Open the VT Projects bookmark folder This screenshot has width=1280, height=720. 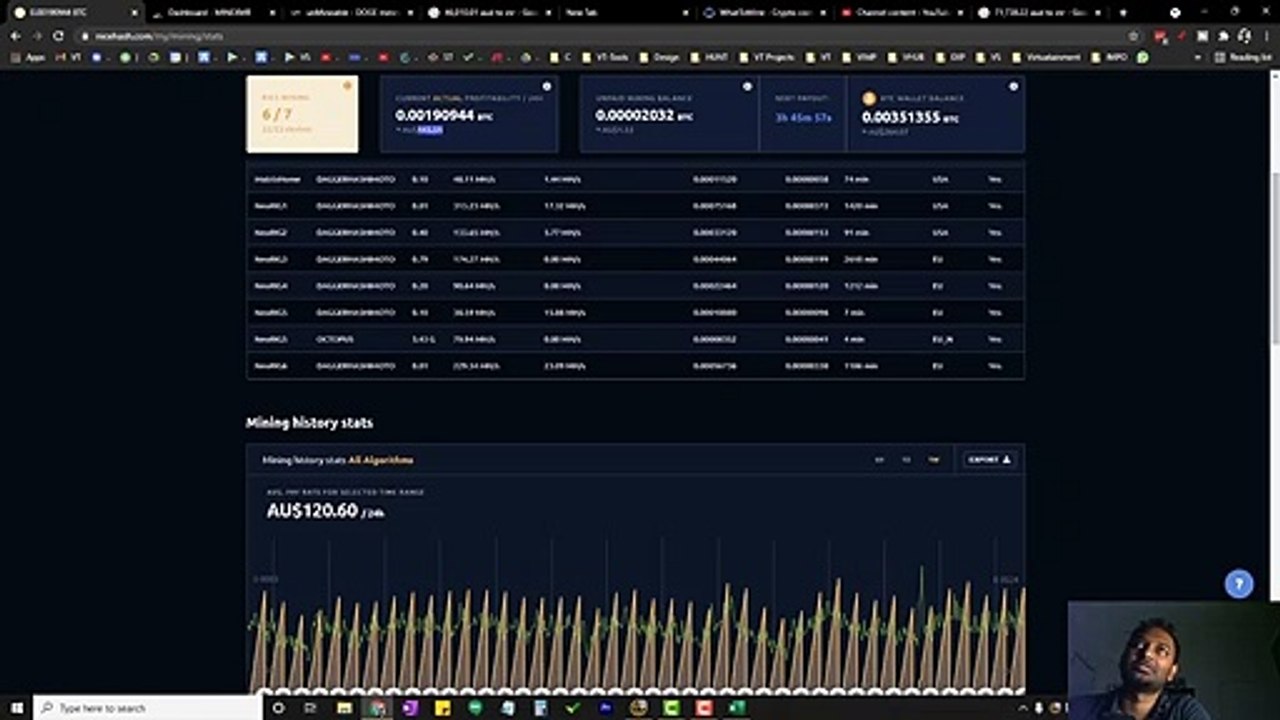click(x=766, y=57)
